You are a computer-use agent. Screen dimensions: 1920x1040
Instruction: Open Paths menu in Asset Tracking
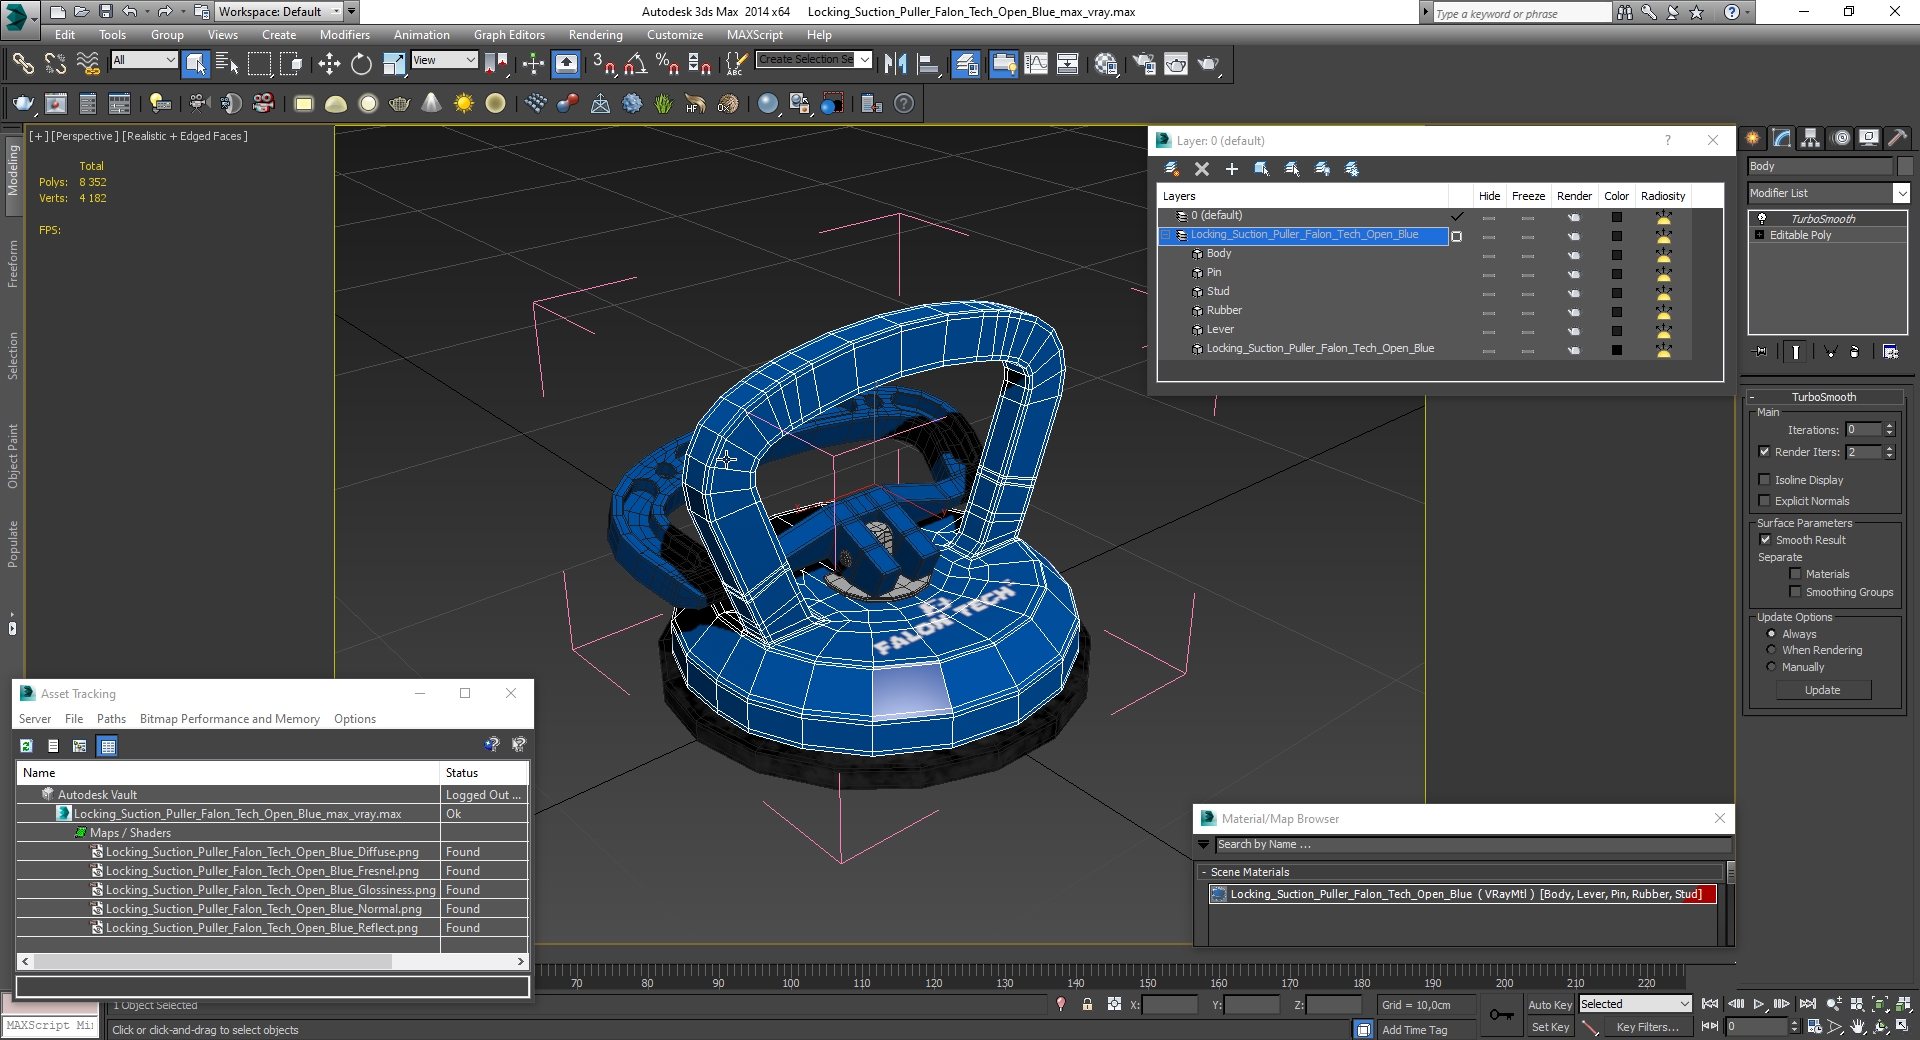click(x=111, y=719)
